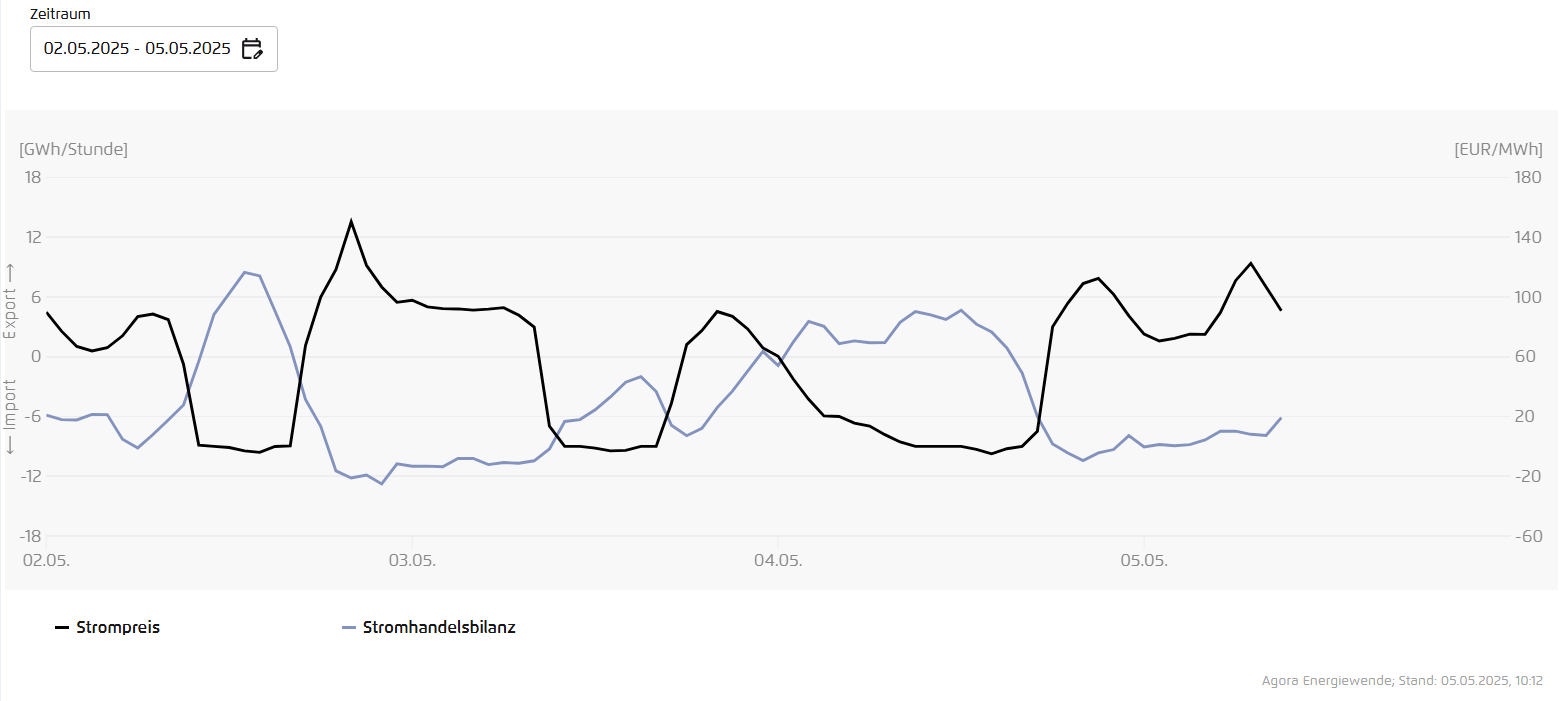Toggle the Strompreis legend entry
This screenshot has height=701, width=1562.
[118, 628]
